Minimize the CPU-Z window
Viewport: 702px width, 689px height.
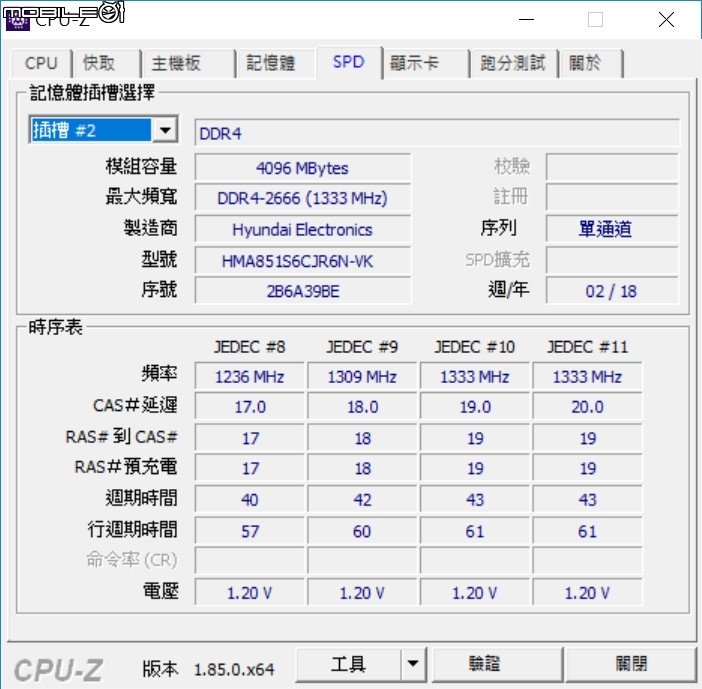(526, 20)
